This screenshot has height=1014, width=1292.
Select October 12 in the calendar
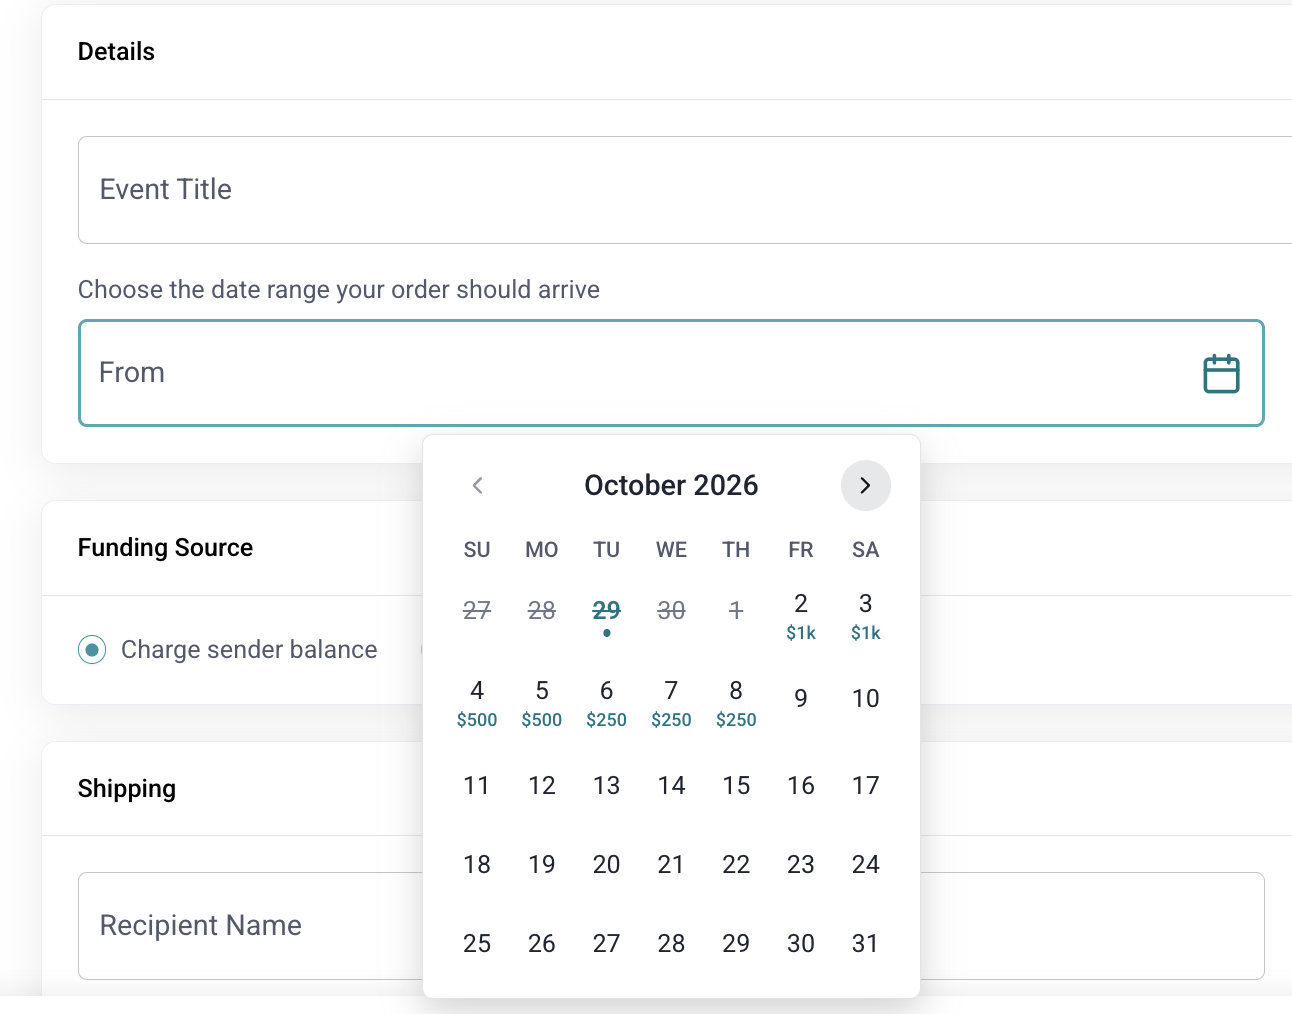point(542,786)
